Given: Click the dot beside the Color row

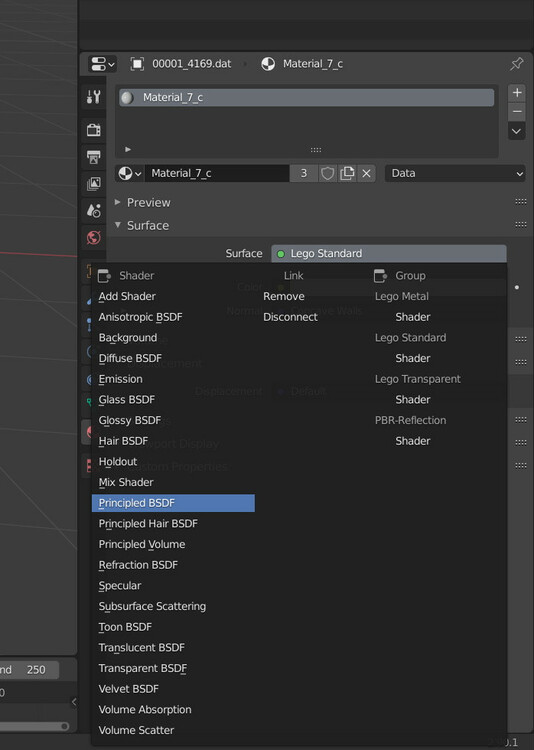Looking at the screenshot, I should [517, 287].
